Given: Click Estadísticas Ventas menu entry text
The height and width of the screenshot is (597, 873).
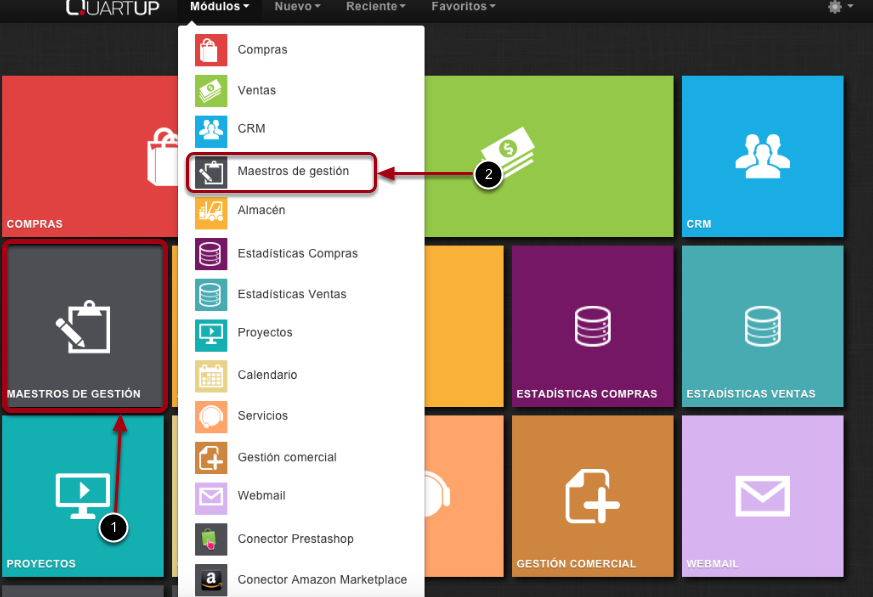Looking at the screenshot, I should pyautogui.click(x=292, y=294).
